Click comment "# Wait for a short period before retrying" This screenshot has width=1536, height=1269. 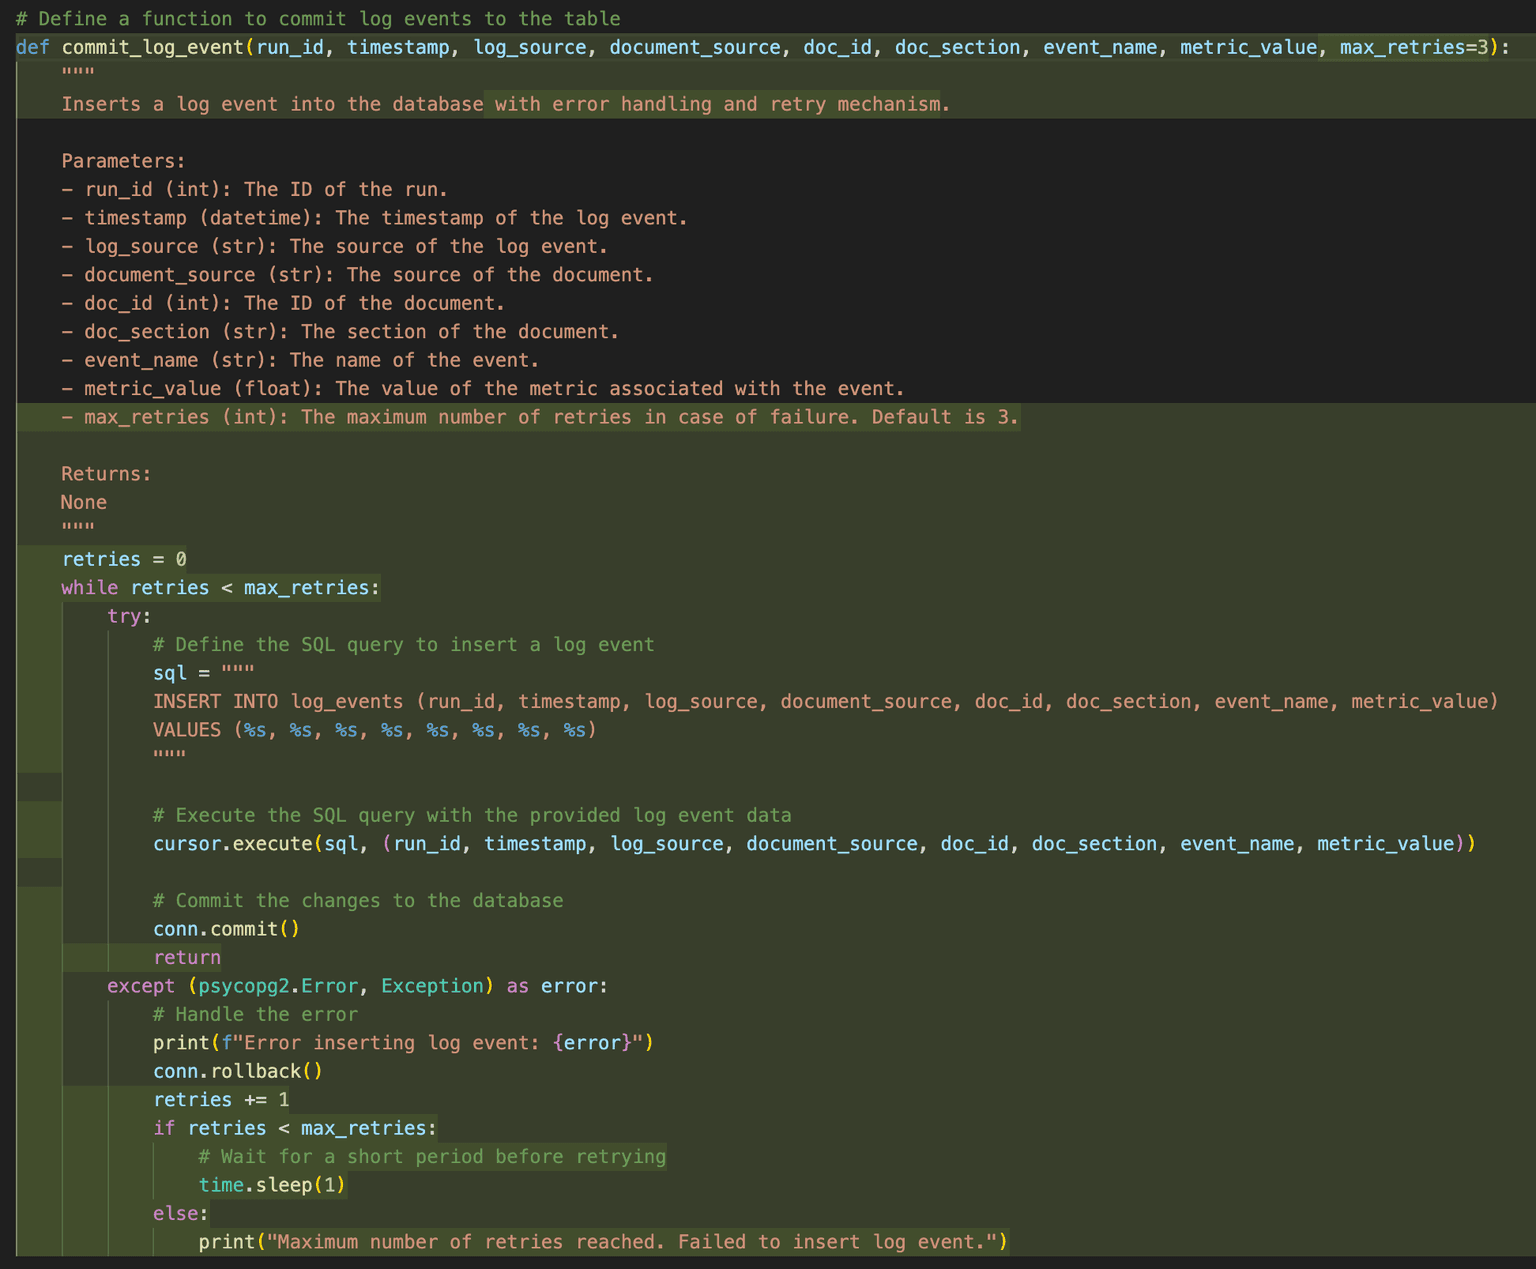tap(432, 1157)
